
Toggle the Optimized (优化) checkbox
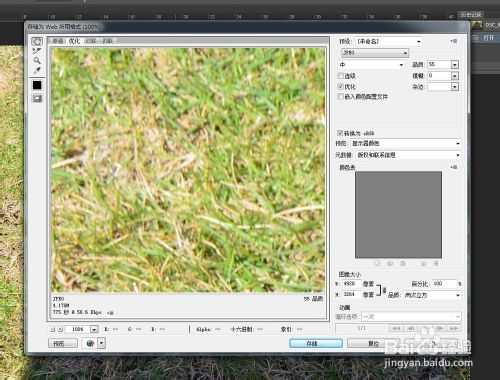(340, 86)
